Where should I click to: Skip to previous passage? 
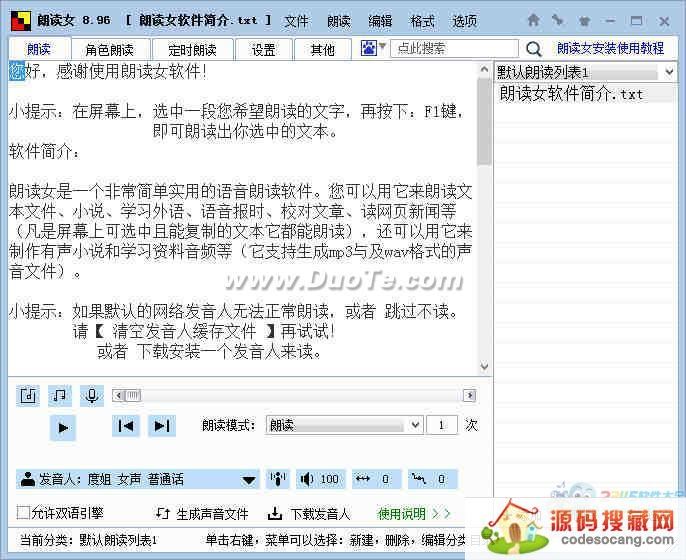click(x=126, y=426)
